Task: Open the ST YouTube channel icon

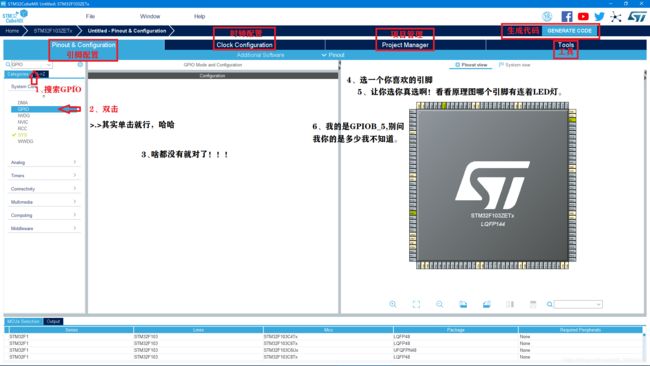Action: [583, 17]
